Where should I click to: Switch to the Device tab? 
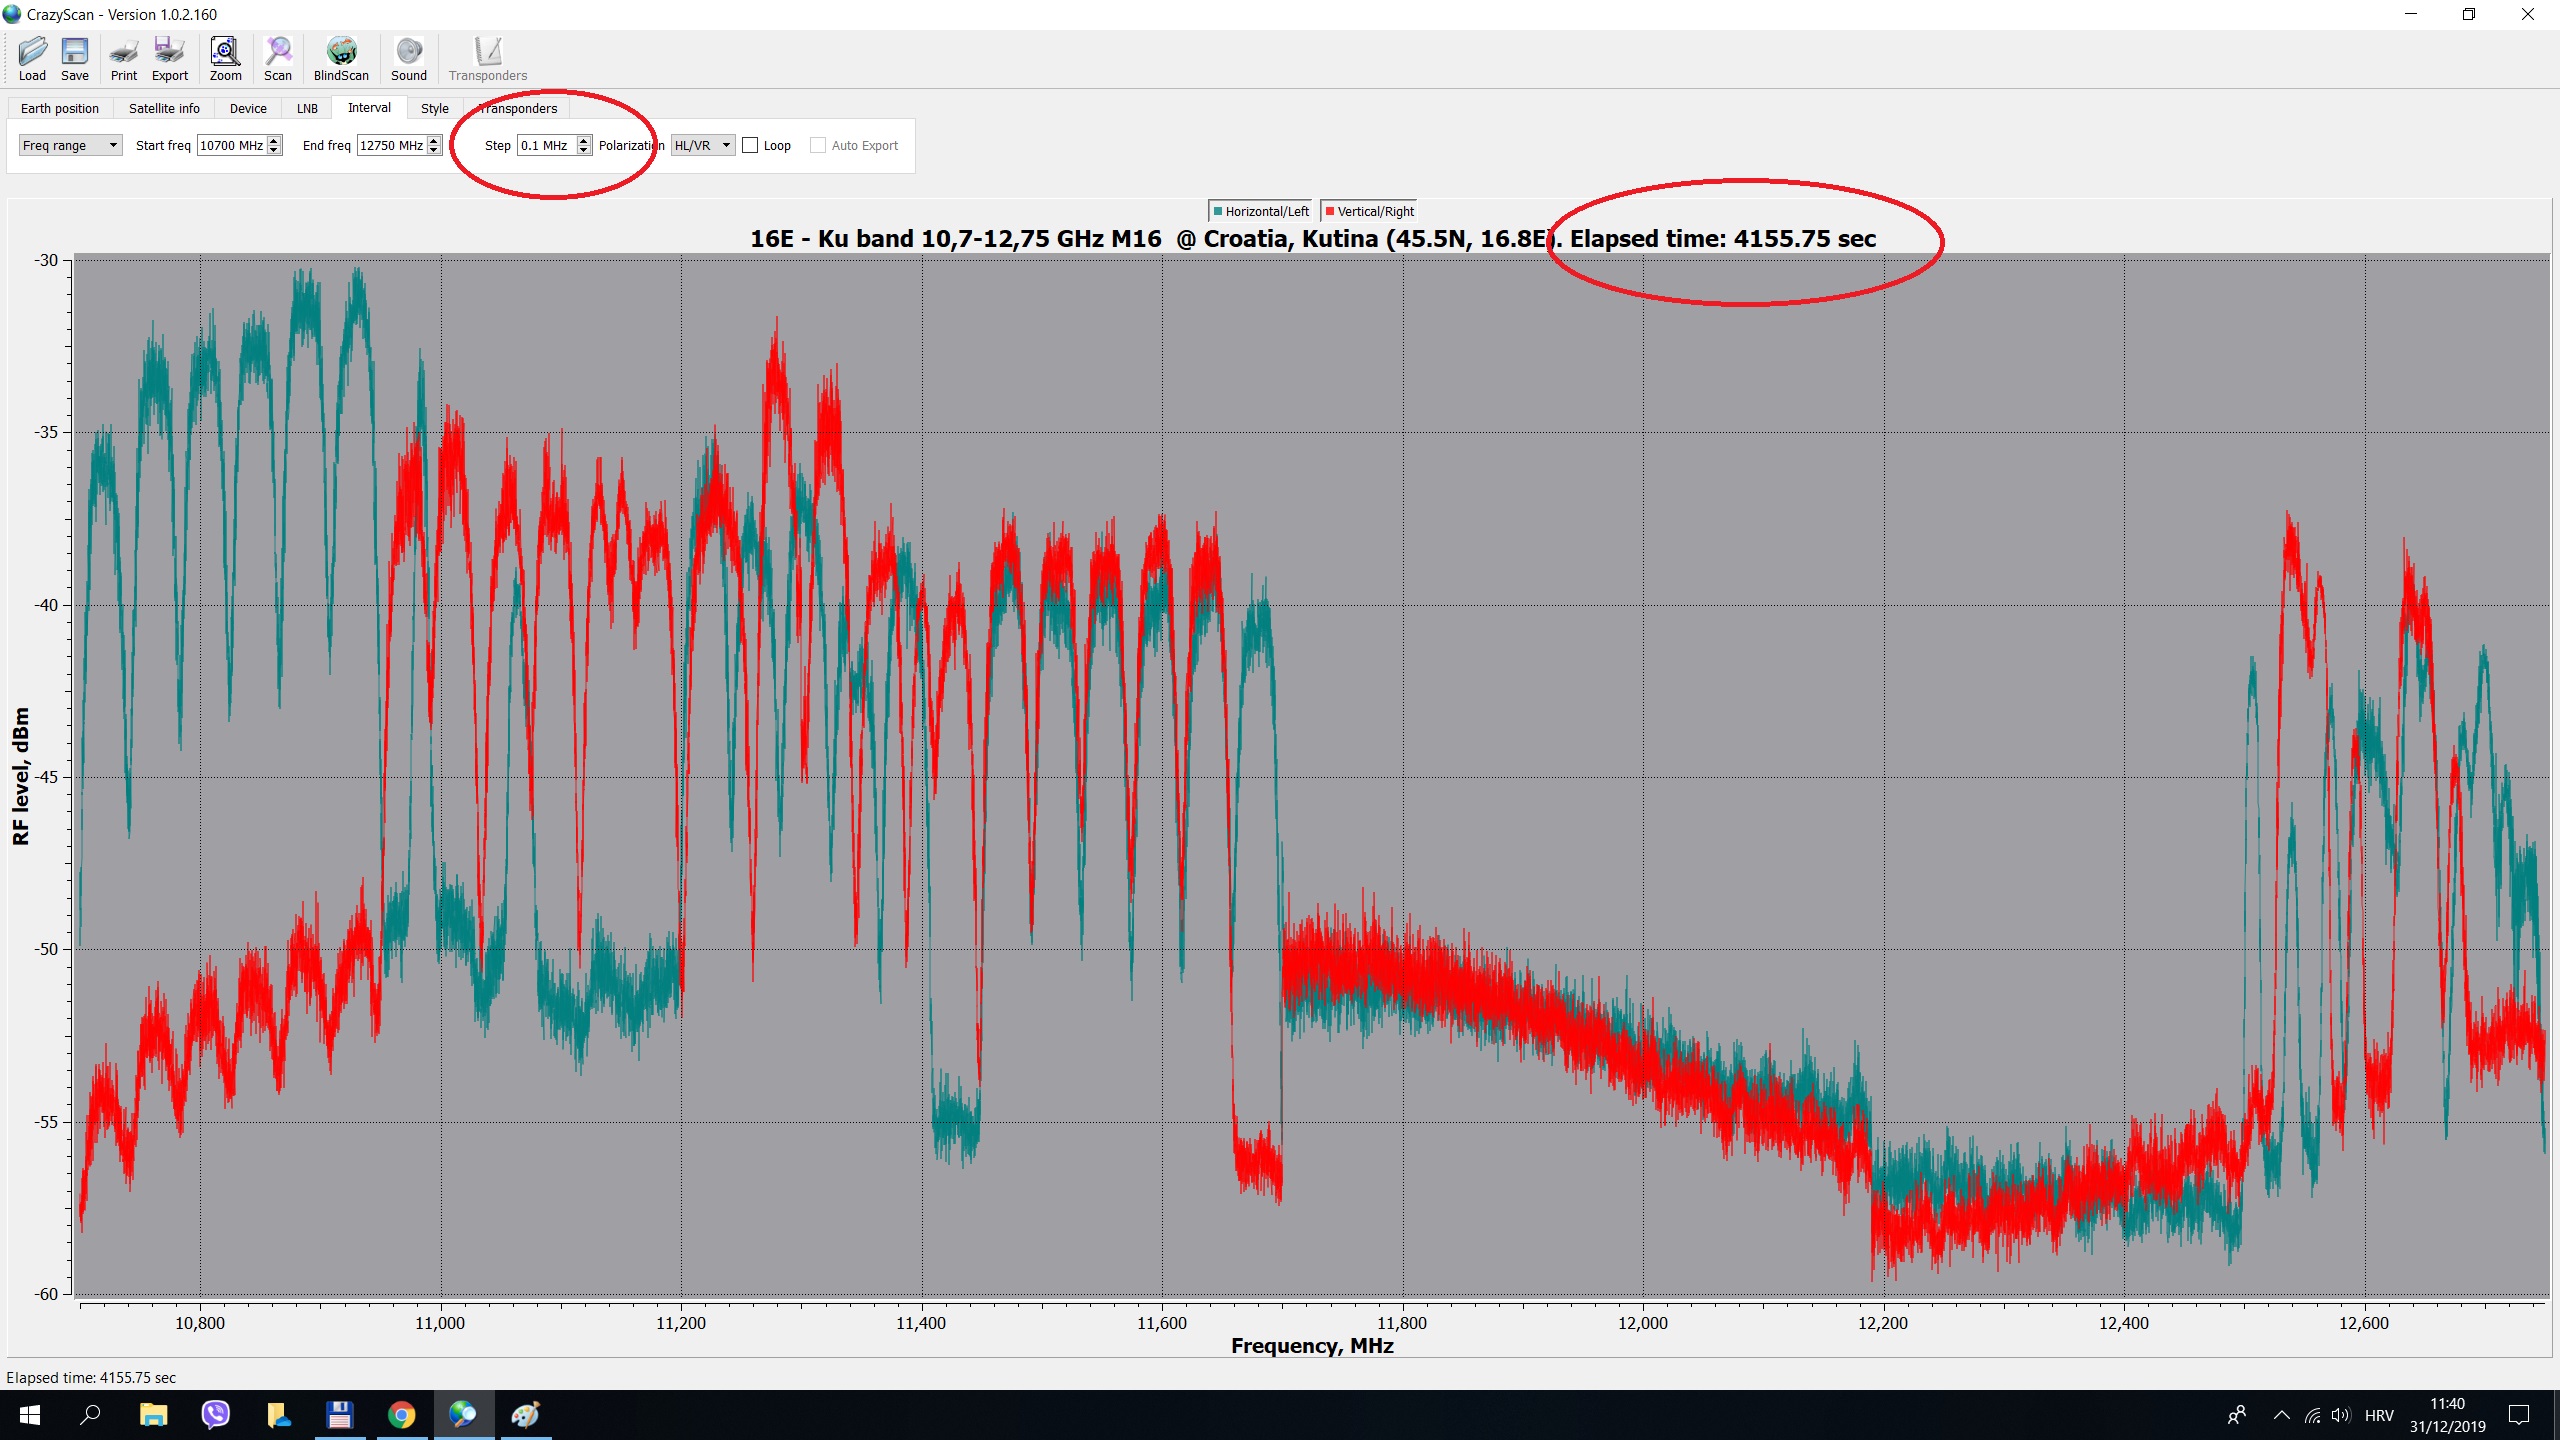tap(248, 109)
